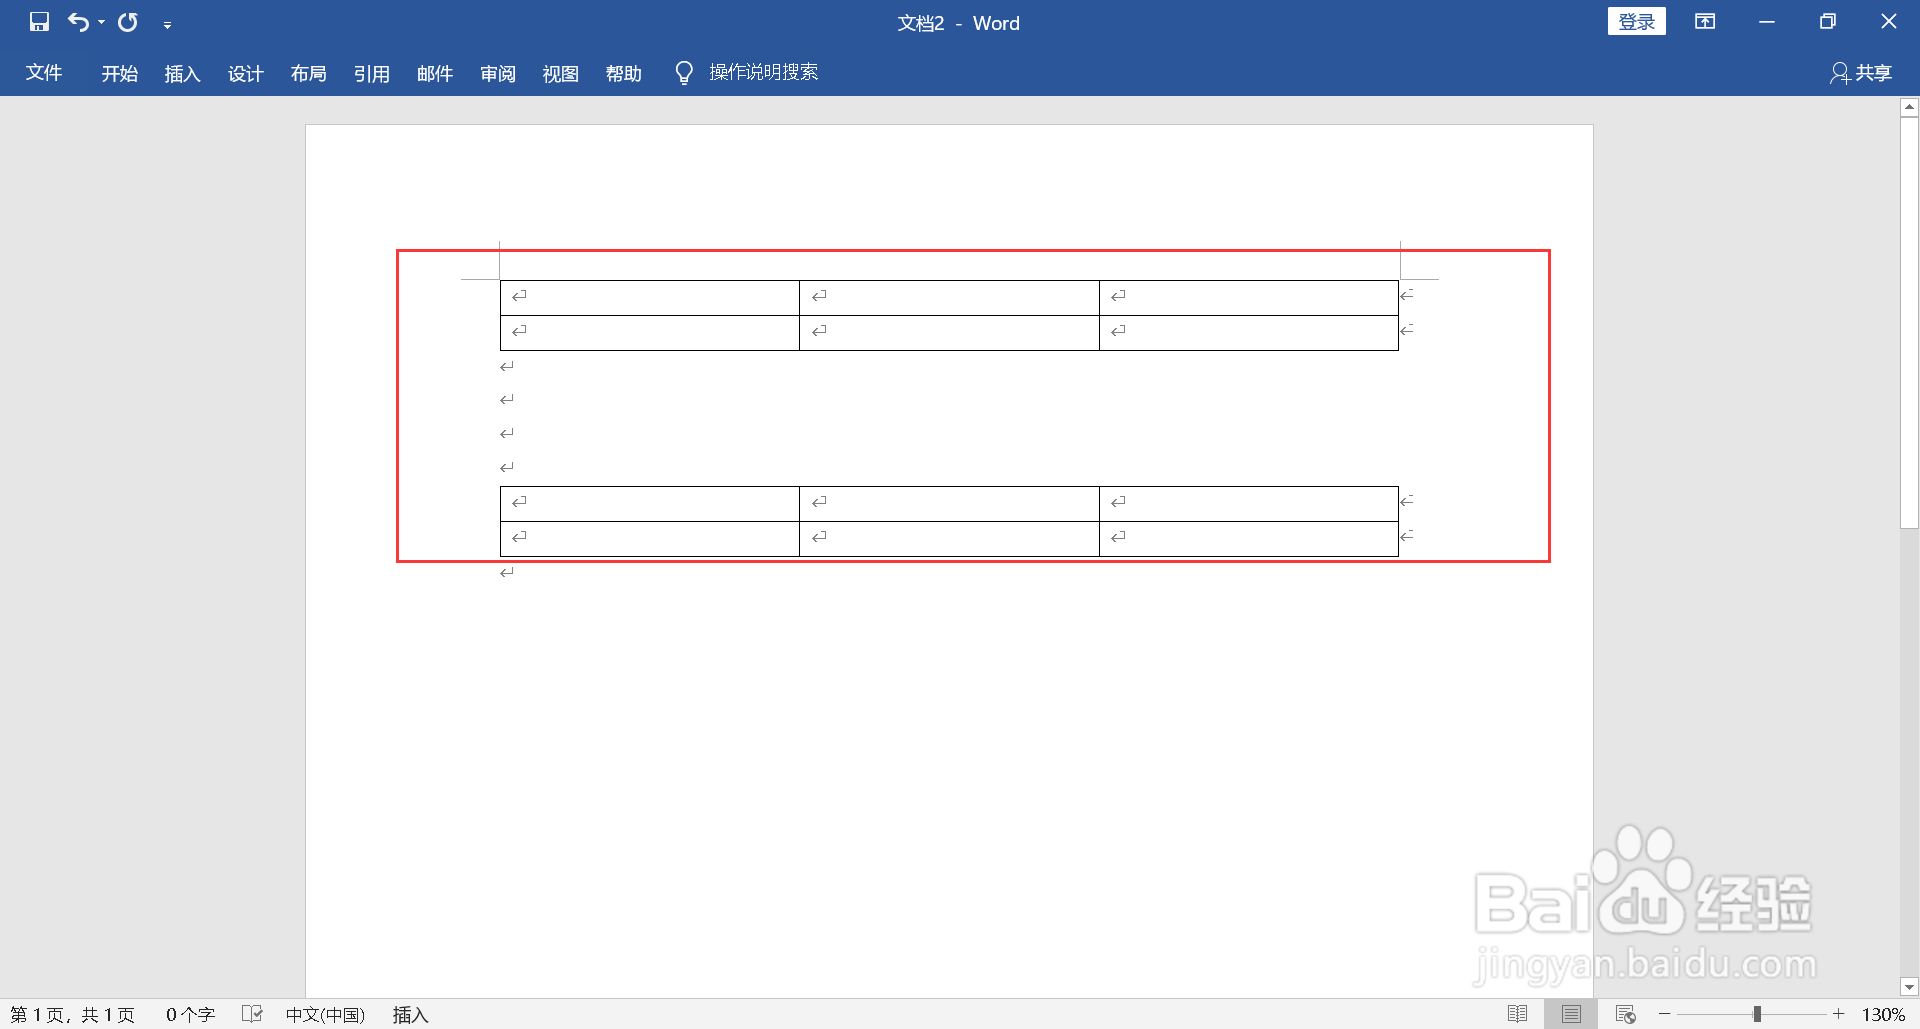Click the zoom slider handle

click(1757, 1015)
